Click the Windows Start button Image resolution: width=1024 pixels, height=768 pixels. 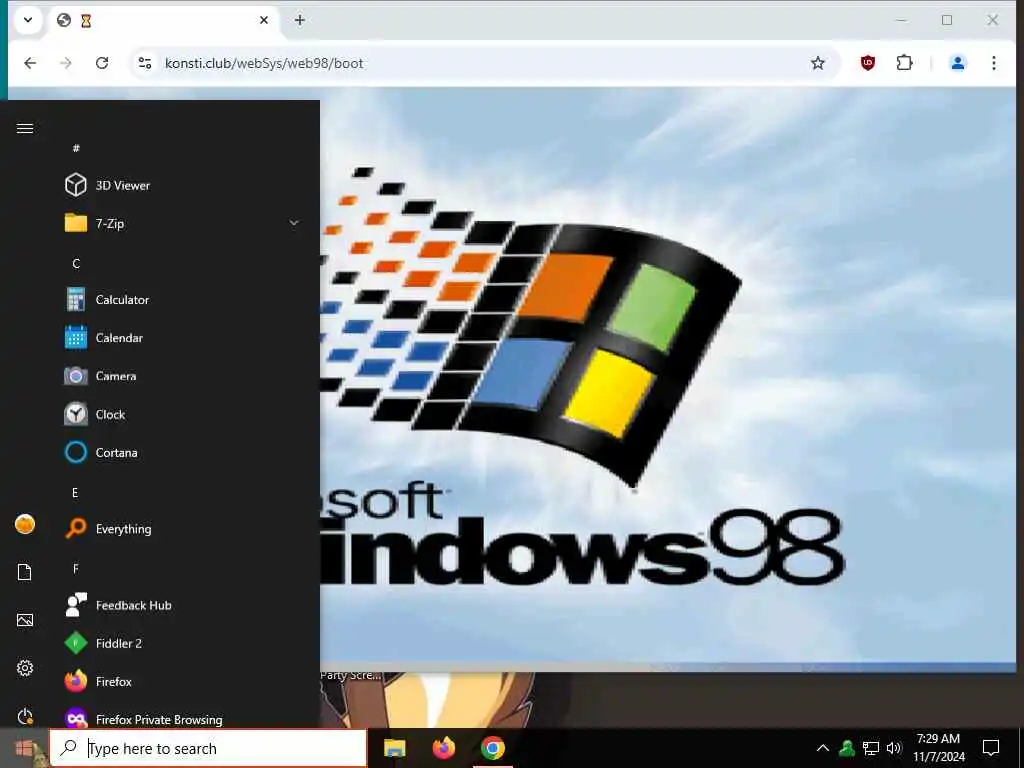(x=24, y=748)
